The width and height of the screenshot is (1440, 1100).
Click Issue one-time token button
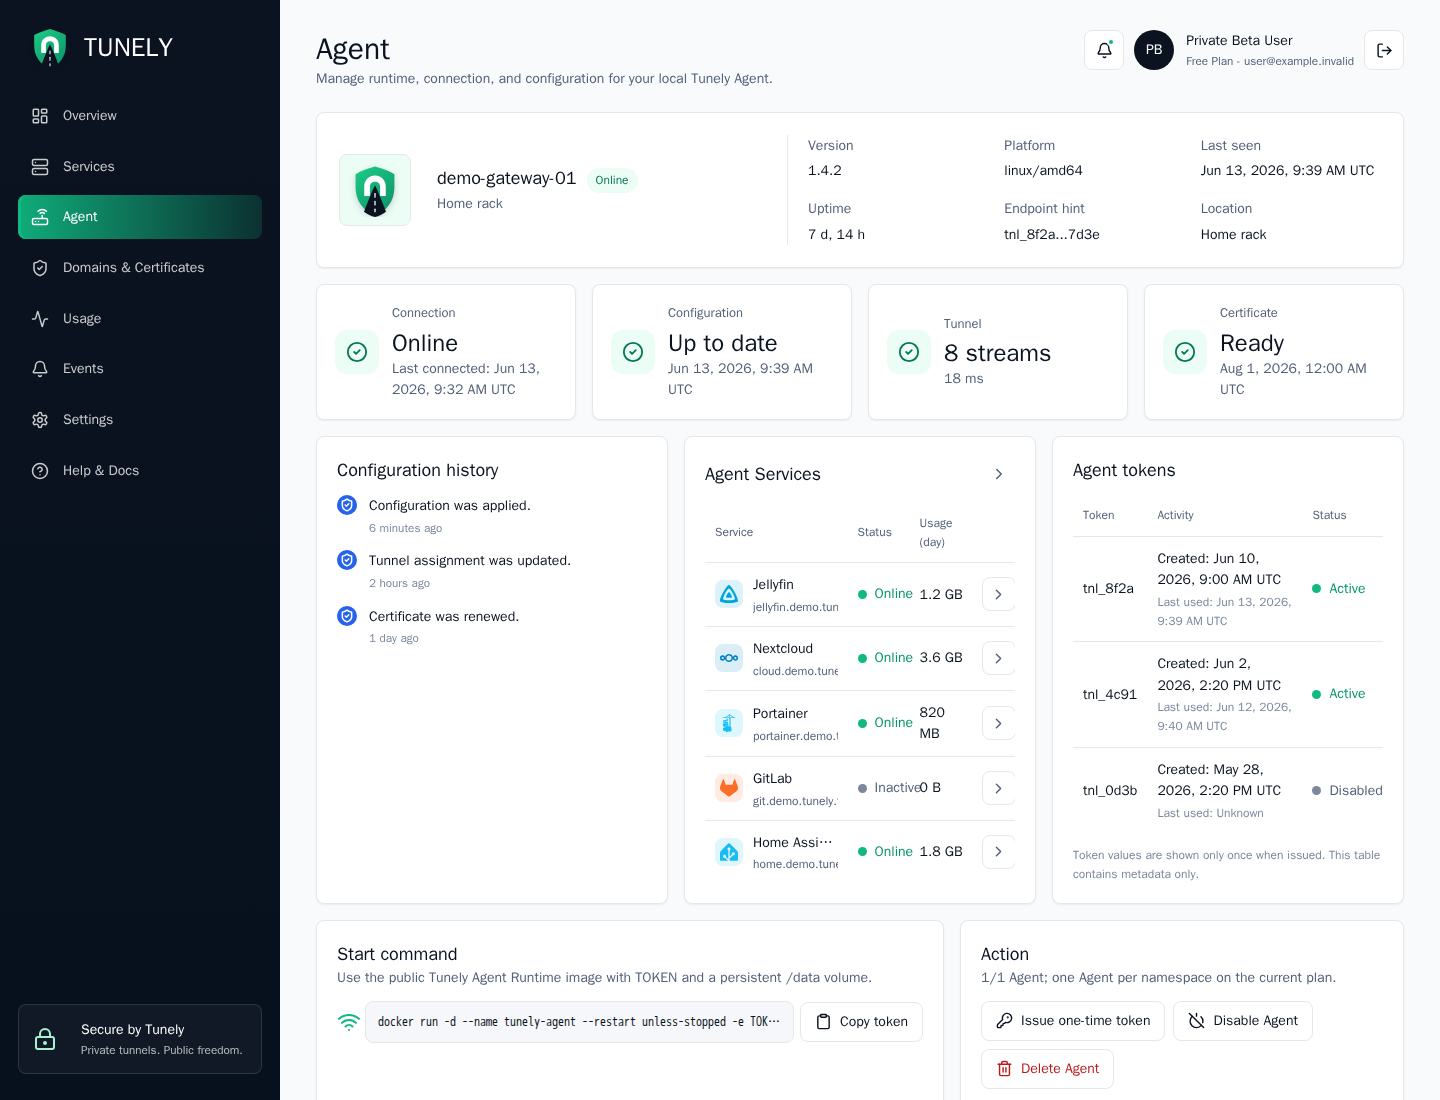1073,1021
